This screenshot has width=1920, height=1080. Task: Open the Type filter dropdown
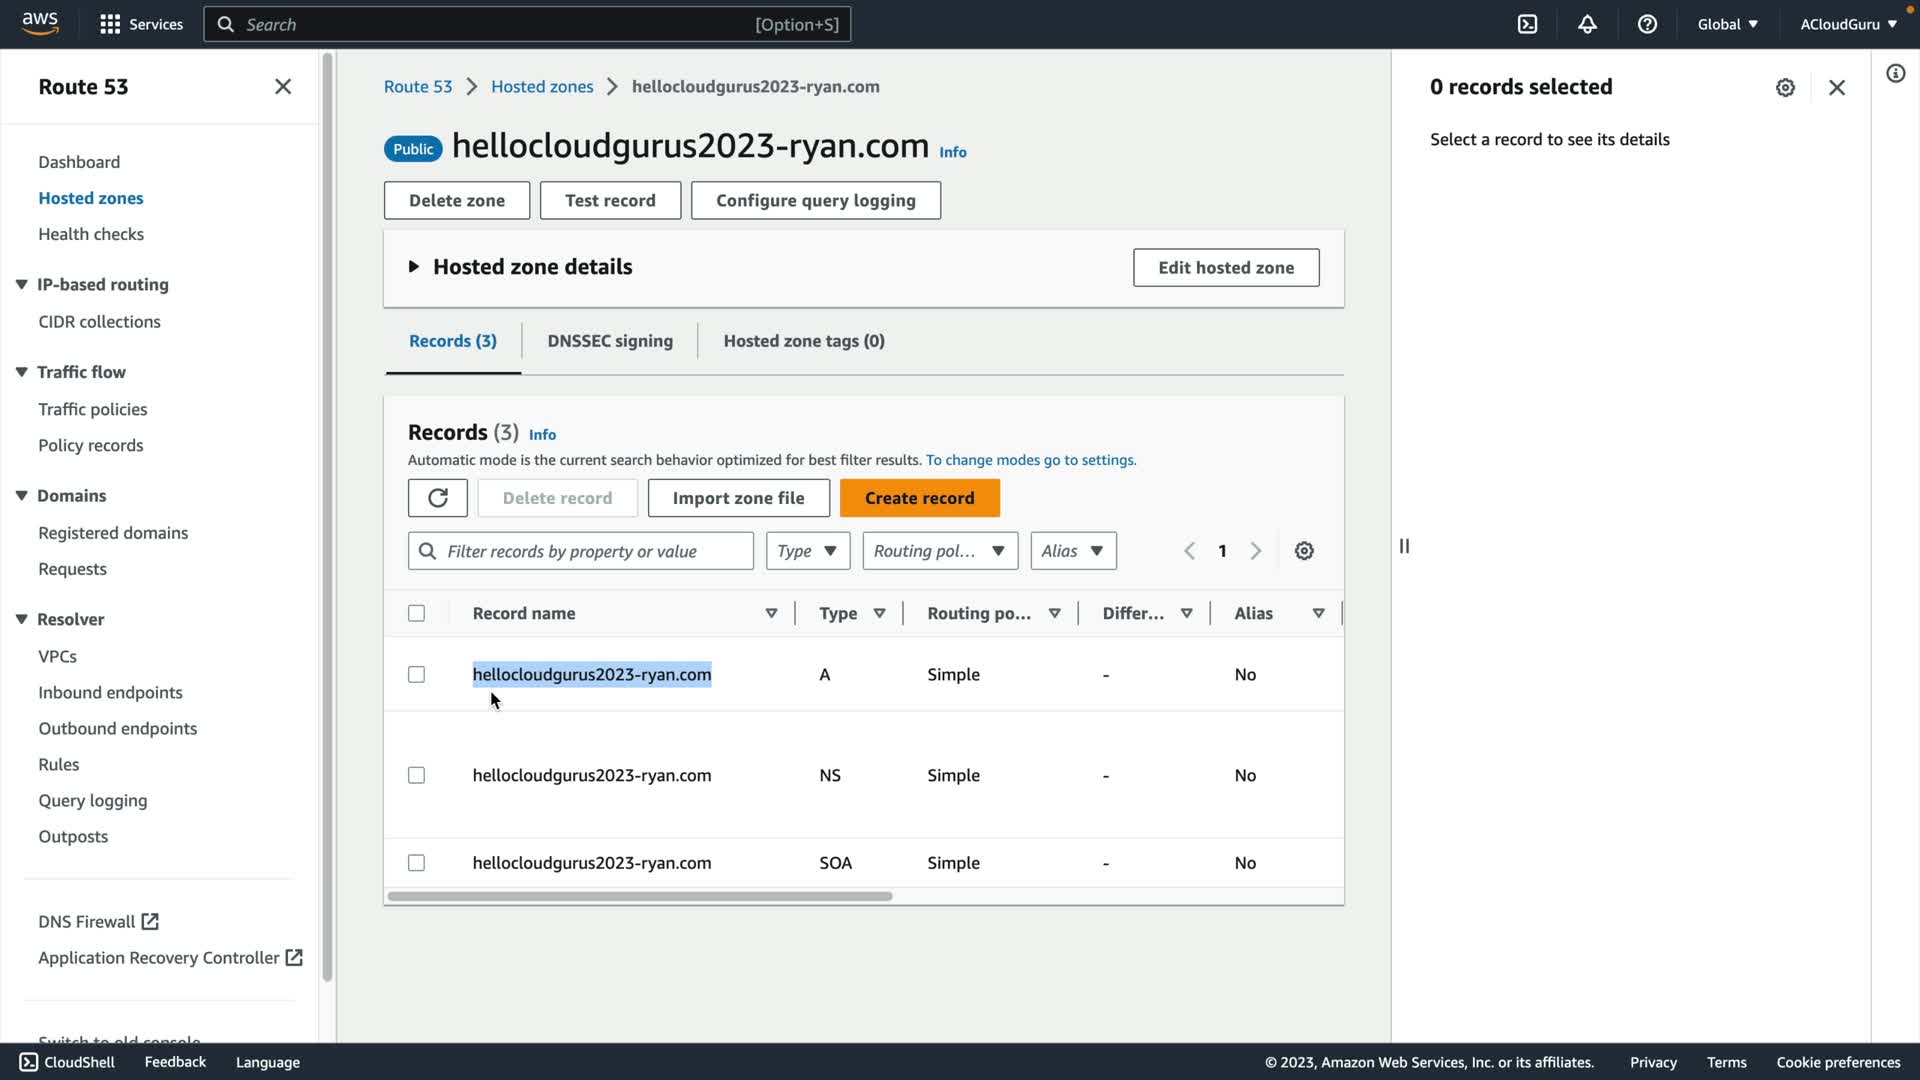[807, 551]
